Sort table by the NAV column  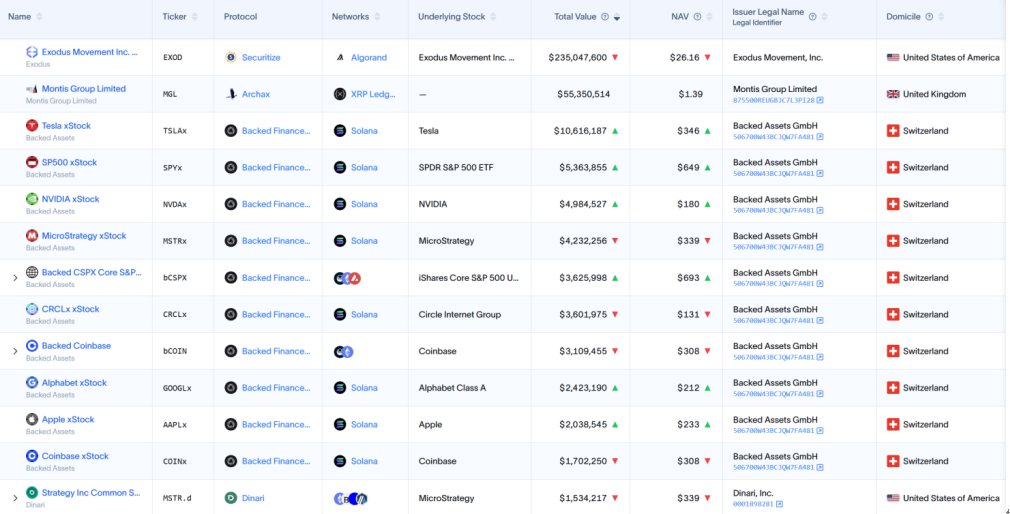pyautogui.click(x=708, y=17)
